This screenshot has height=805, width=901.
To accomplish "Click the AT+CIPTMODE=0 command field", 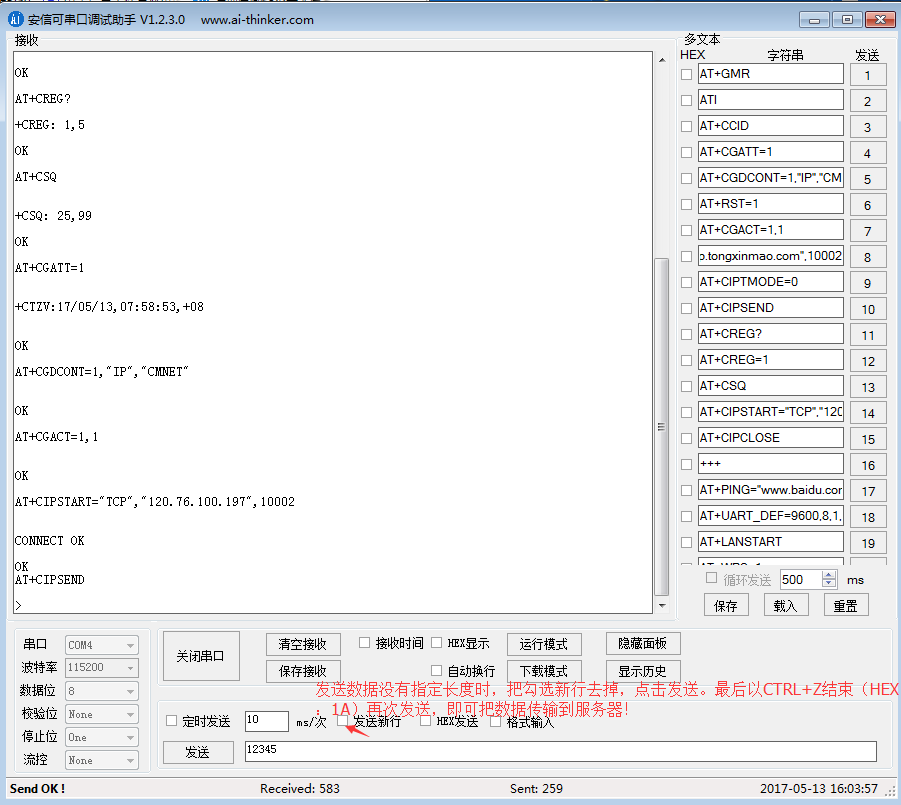I will point(771,282).
